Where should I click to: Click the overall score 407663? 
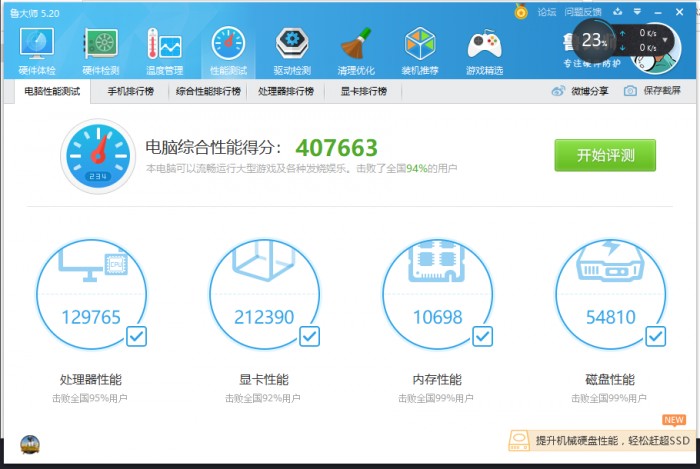tap(337, 148)
